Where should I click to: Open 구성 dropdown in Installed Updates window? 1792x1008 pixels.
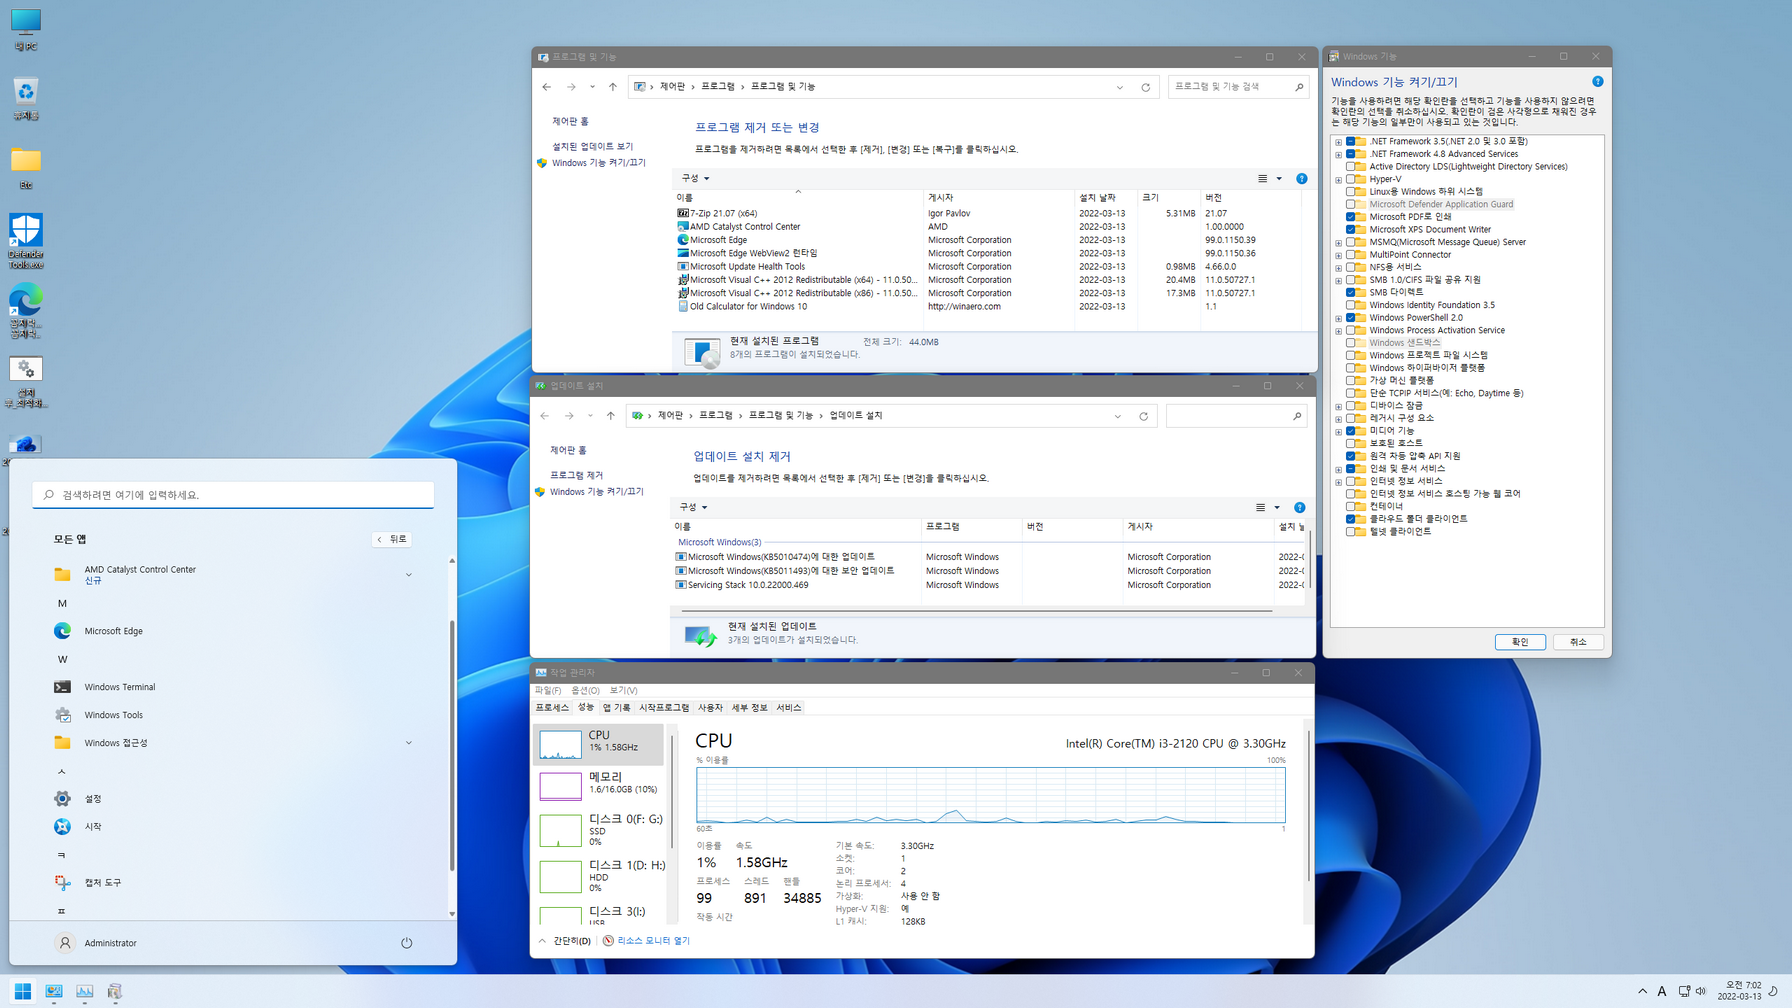(693, 507)
